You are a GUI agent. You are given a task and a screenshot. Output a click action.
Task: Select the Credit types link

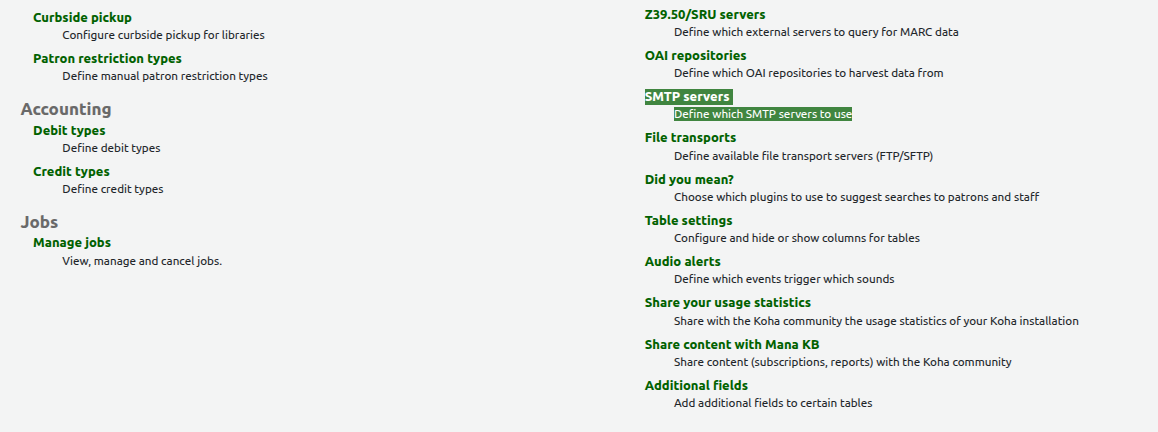tap(71, 171)
